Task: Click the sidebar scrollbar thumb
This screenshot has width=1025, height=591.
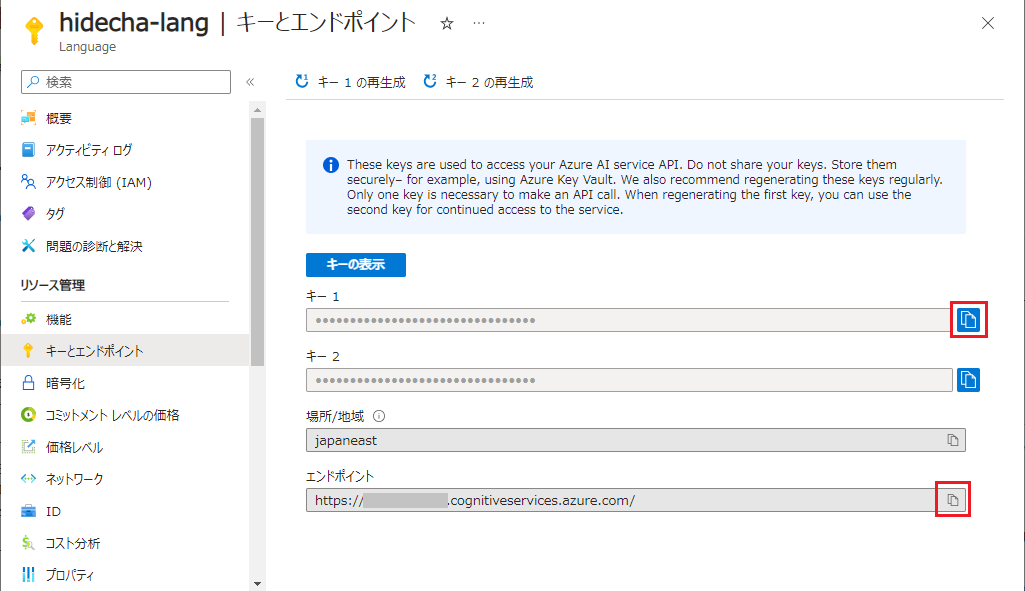Action: pos(257,242)
